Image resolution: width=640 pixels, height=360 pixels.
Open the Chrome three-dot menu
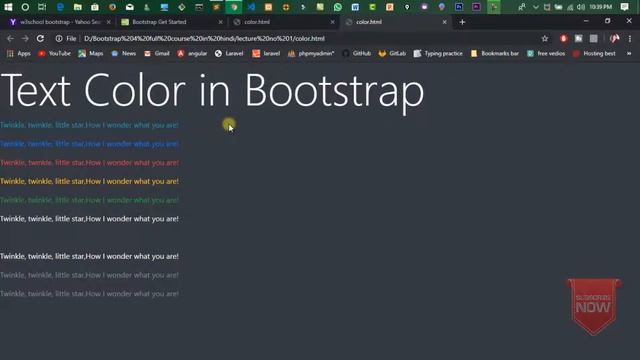[630, 38]
